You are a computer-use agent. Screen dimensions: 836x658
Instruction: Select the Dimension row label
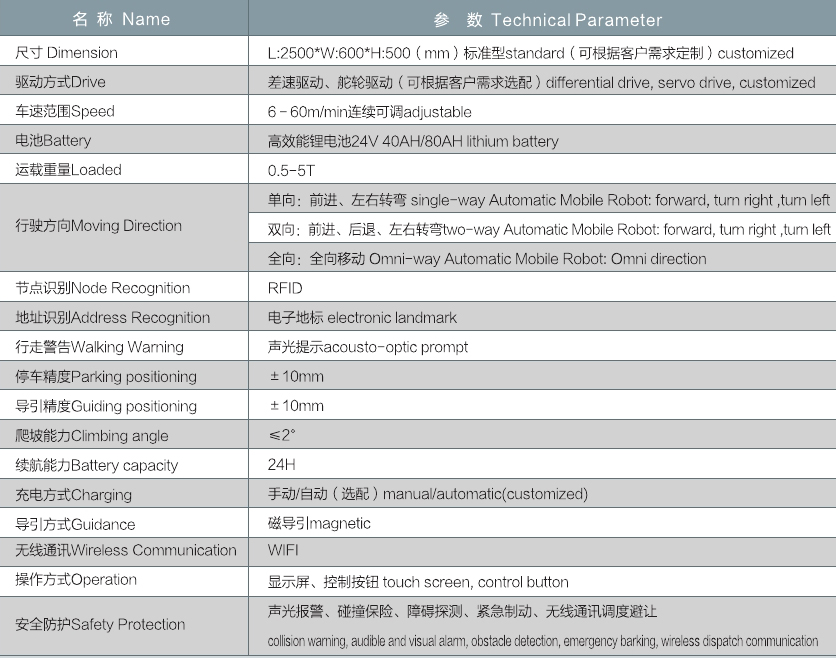(67, 53)
